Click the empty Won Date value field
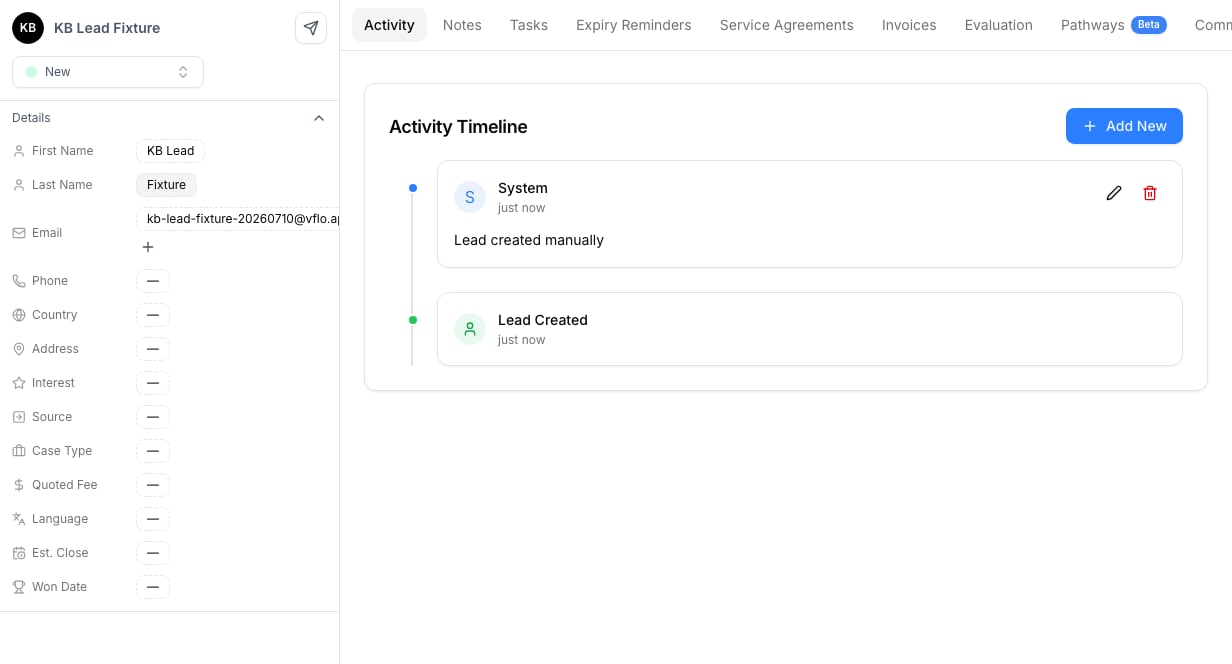 pyautogui.click(x=153, y=587)
